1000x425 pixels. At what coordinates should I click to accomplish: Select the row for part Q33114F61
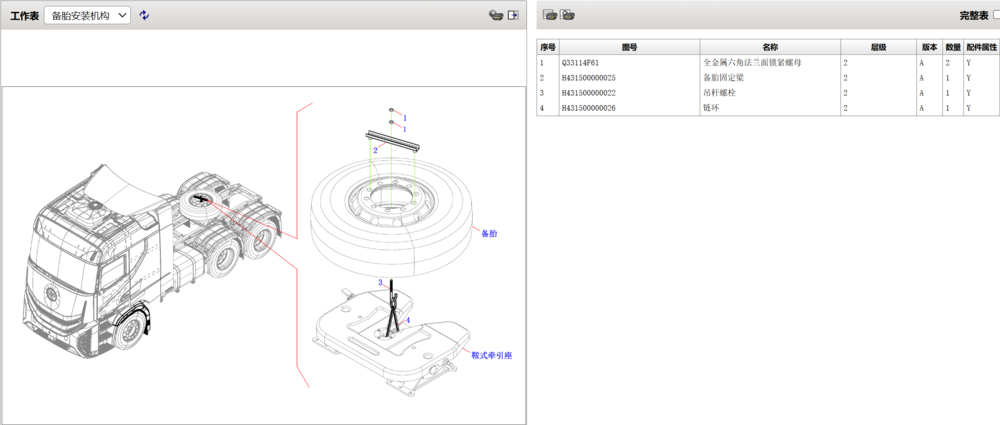pyautogui.click(x=629, y=62)
